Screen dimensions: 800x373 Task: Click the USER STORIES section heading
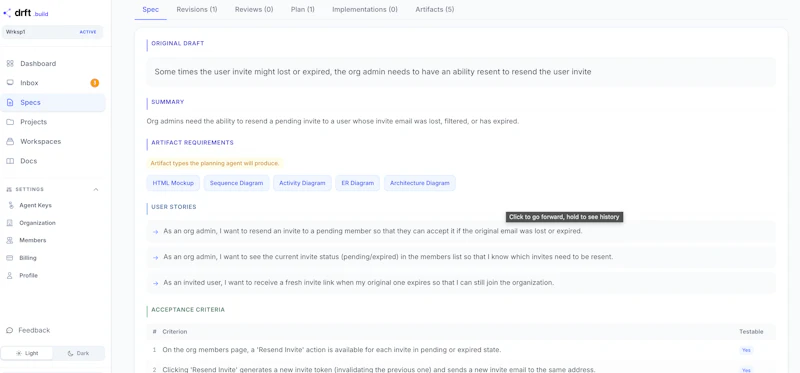(x=174, y=207)
